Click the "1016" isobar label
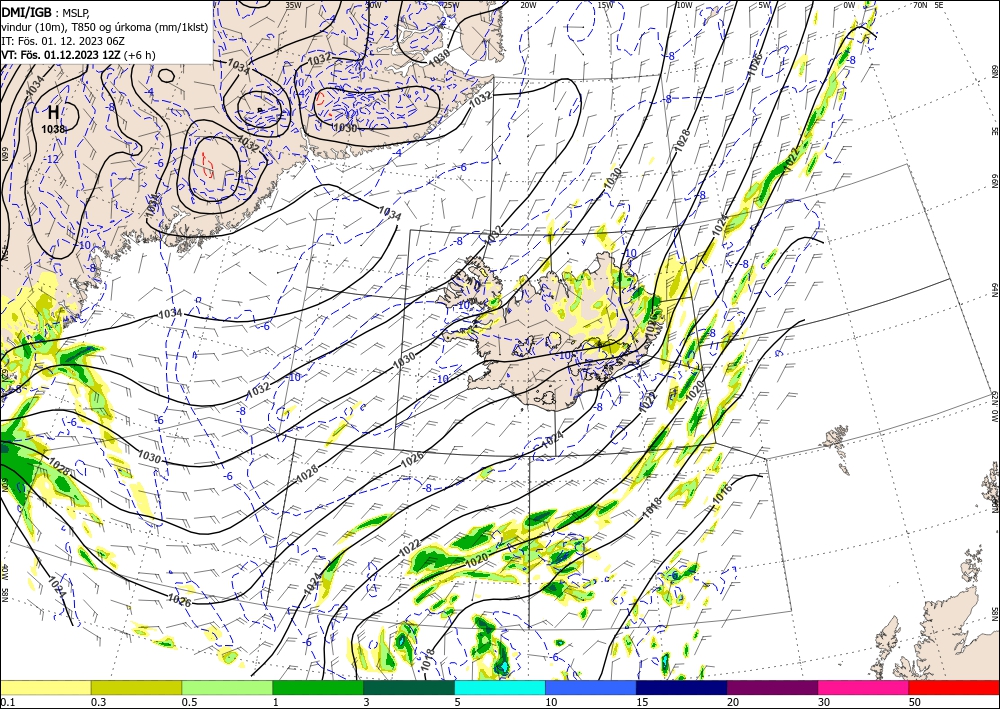The height and width of the screenshot is (709, 1000). [722, 492]
